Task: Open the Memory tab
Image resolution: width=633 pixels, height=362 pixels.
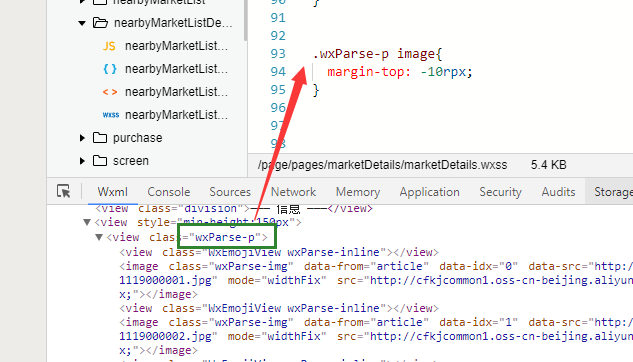Action: (358, 192)
